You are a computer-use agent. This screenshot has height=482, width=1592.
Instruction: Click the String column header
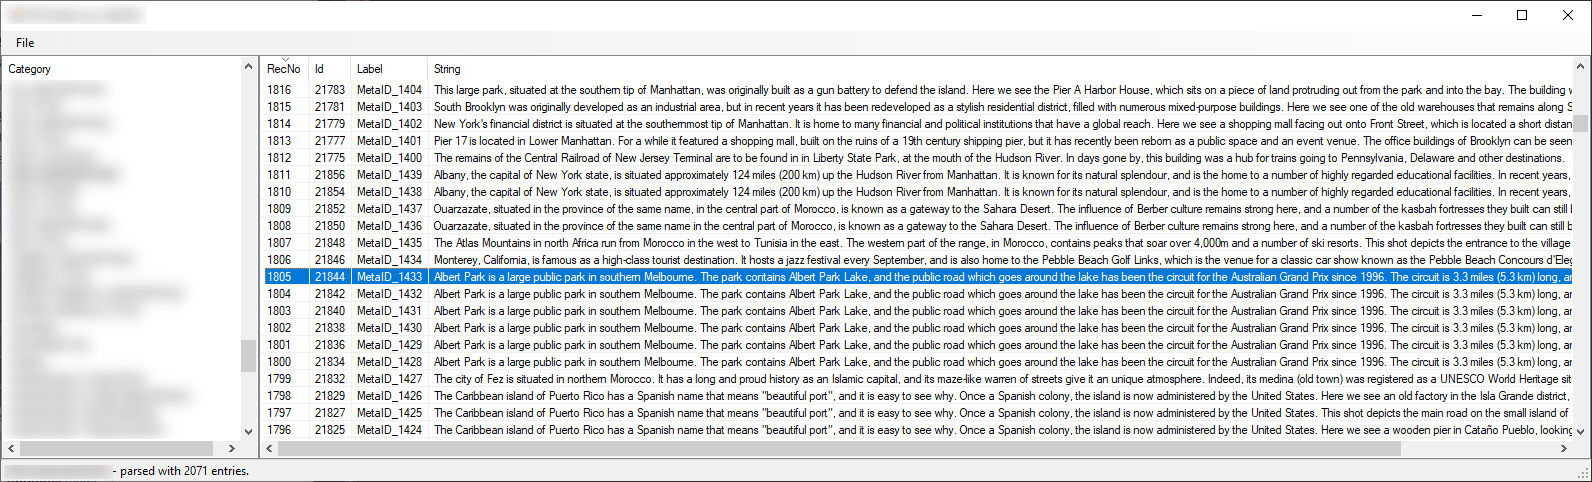coord(447,69)
